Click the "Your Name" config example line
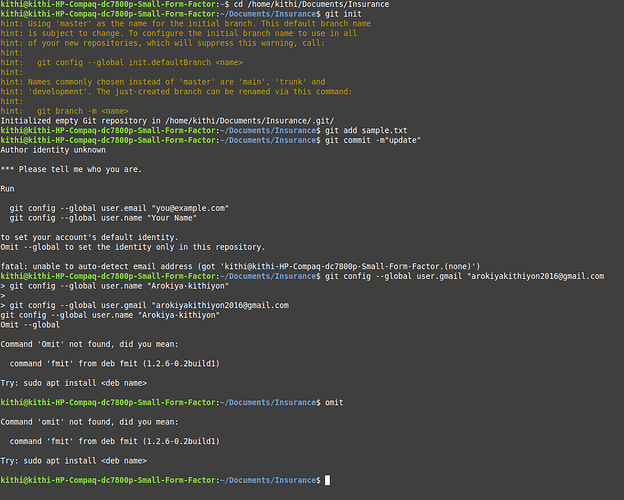 103,218
